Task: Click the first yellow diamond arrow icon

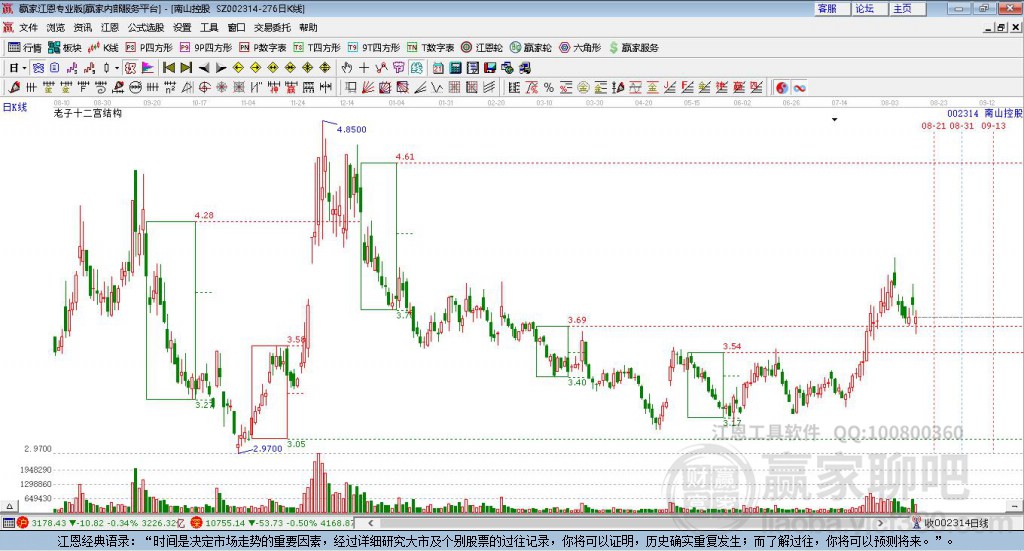Action: (x=238, y=68)
